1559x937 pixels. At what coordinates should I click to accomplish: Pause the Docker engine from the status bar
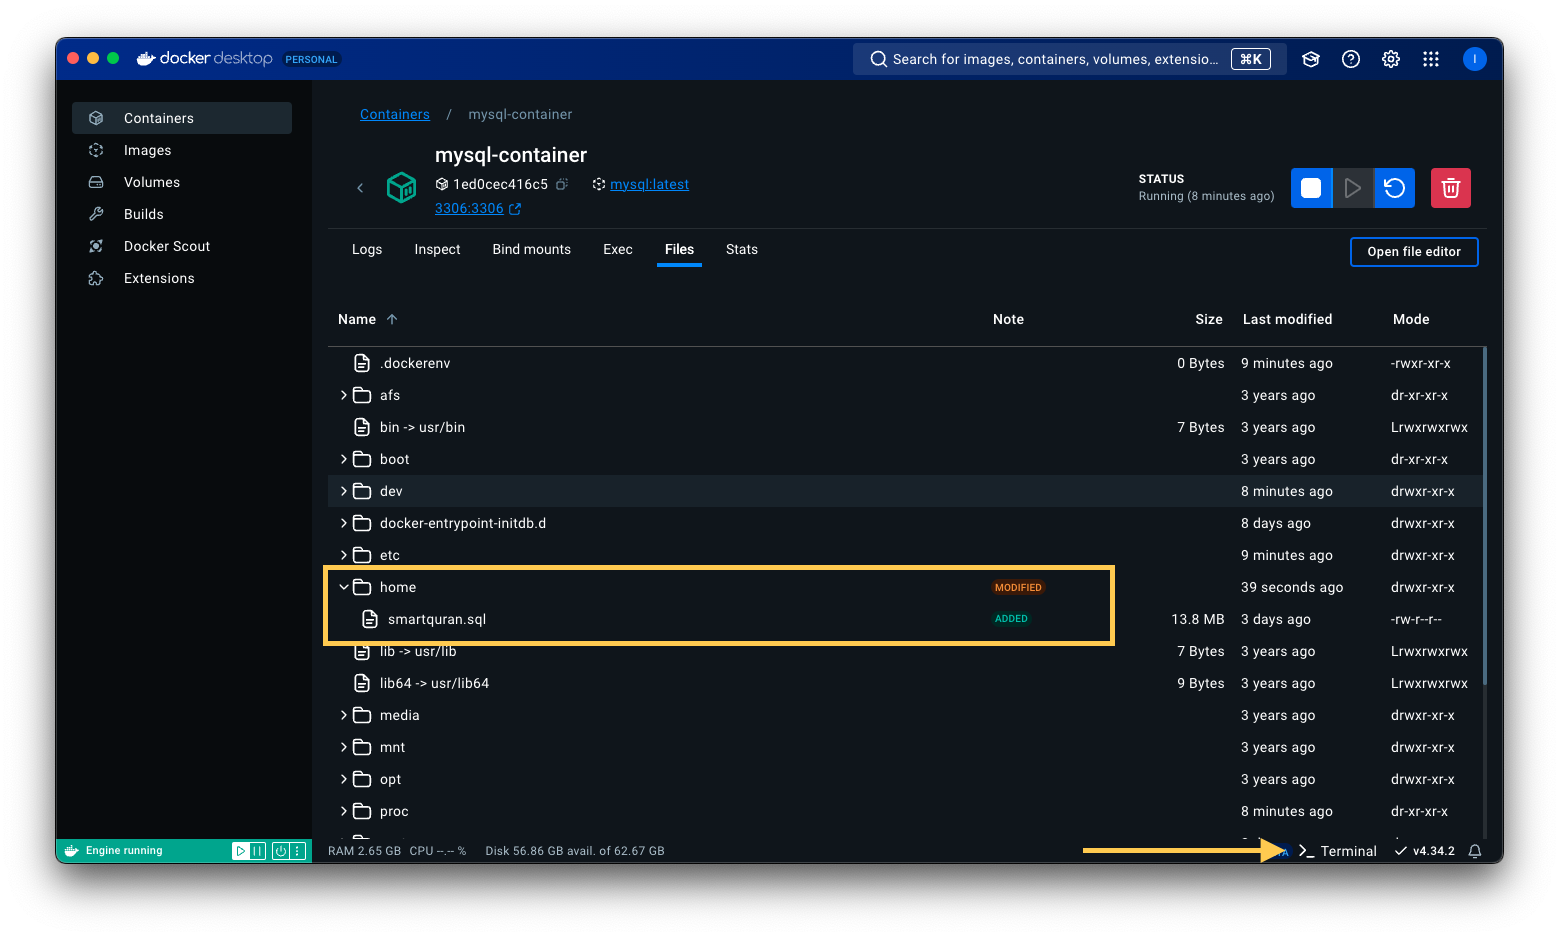tap(257, 851)
